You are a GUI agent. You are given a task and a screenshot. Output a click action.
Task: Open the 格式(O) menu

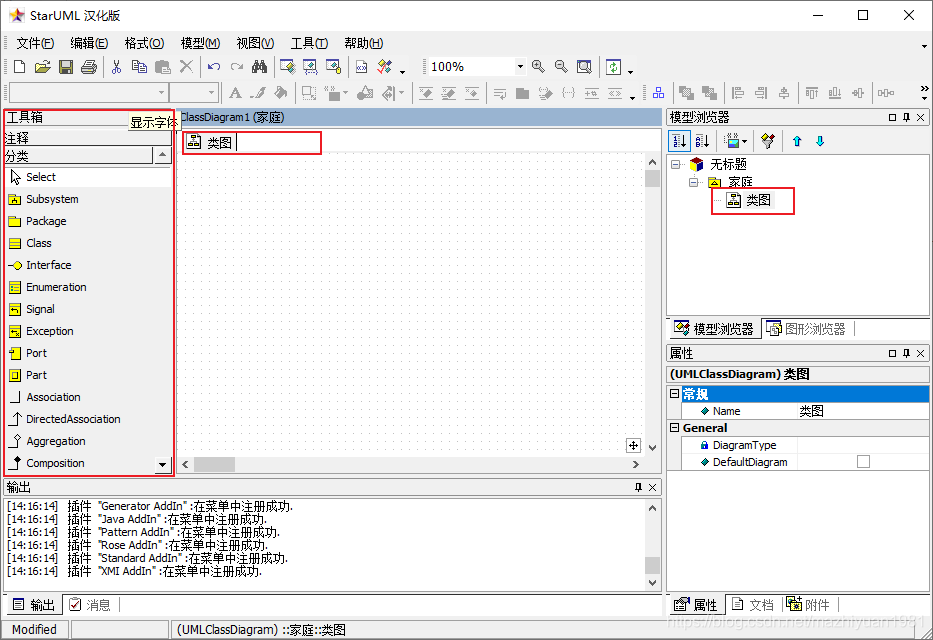point(145,43)
